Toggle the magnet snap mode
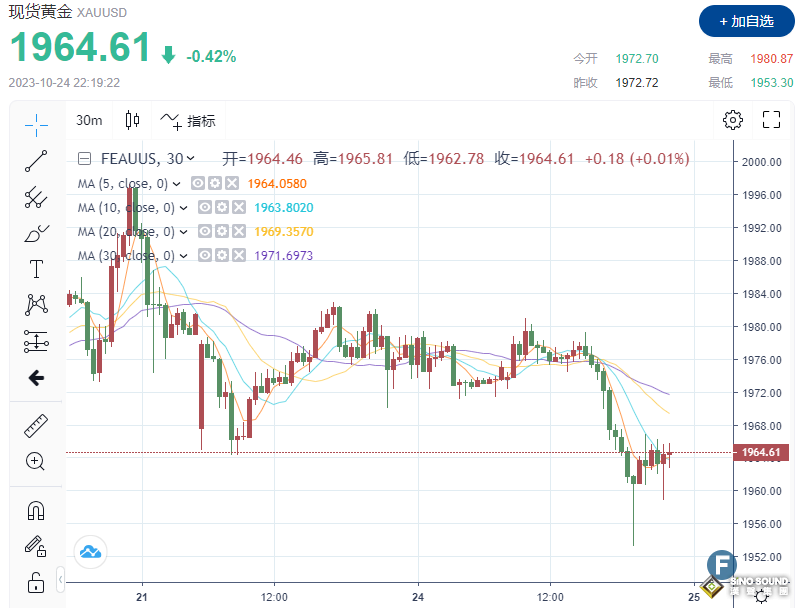This screenshot has height=608, width=798. coord(36,510)
